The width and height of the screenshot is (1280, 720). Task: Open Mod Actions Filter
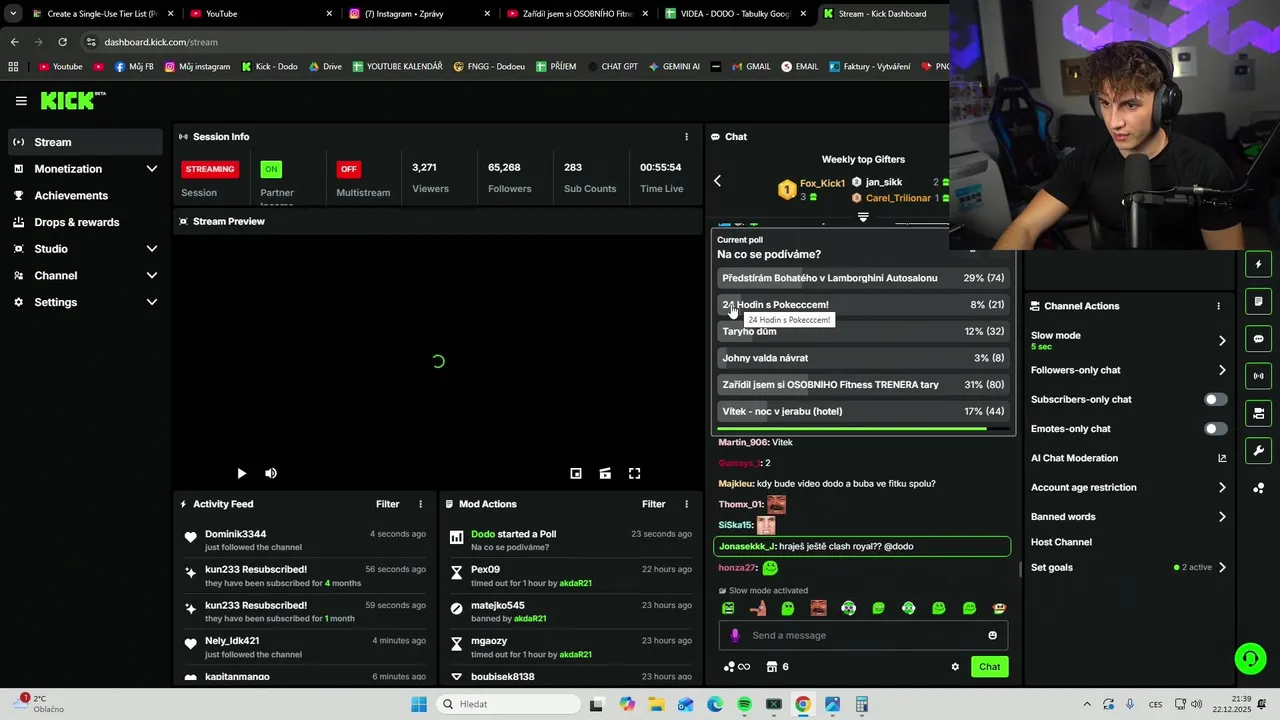click(653, 504)
